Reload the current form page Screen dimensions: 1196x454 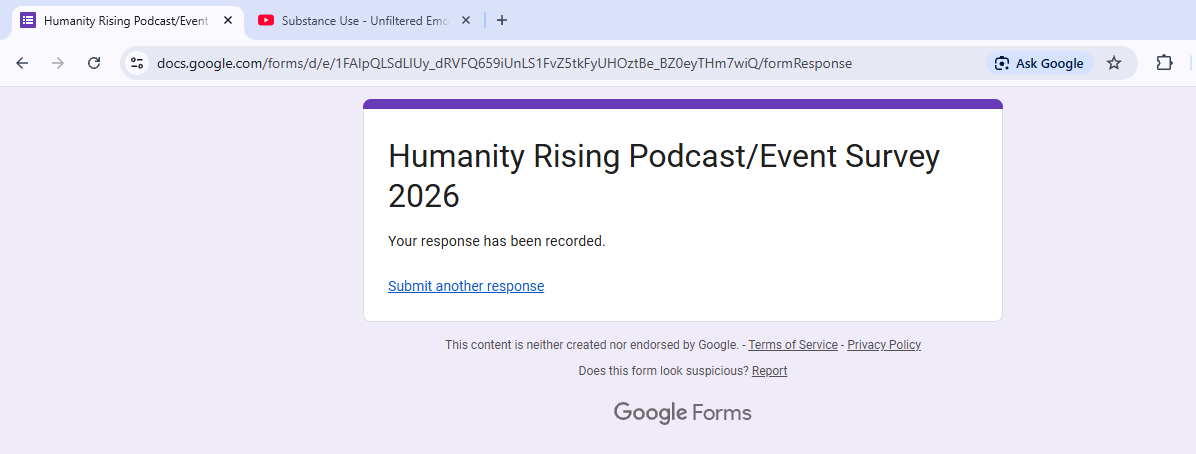coord(94,63)
